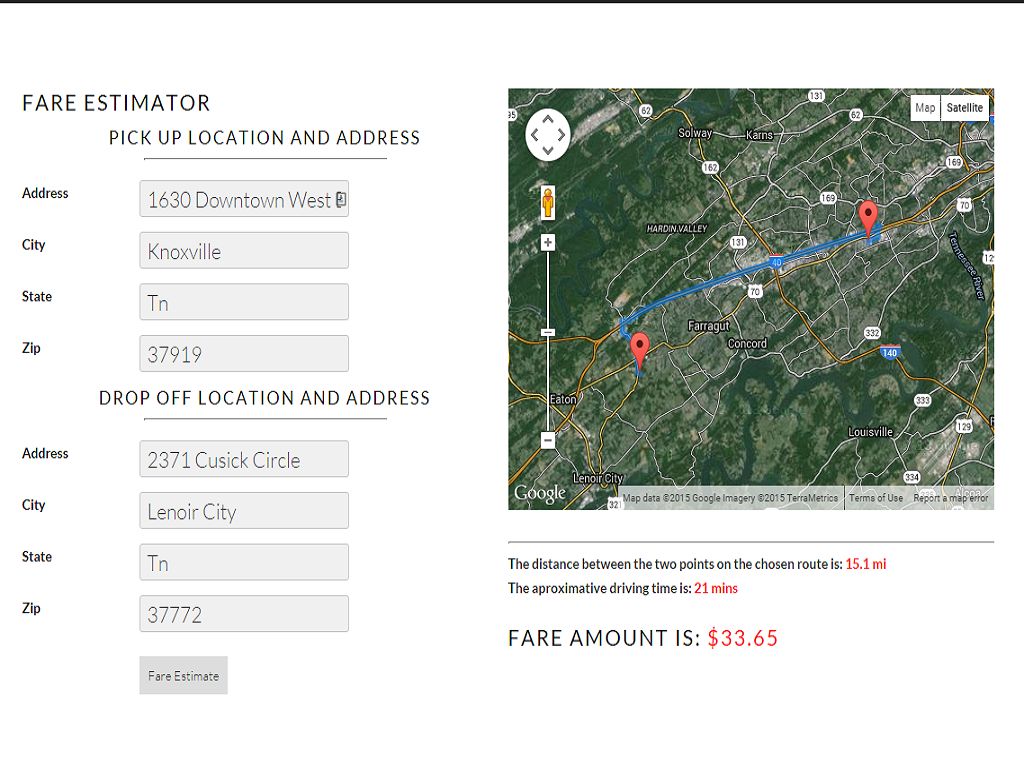This screenshot has height=768, width=1024.
Task: Click the Interstate 40 shield on the route
Action: click(776, 262)
